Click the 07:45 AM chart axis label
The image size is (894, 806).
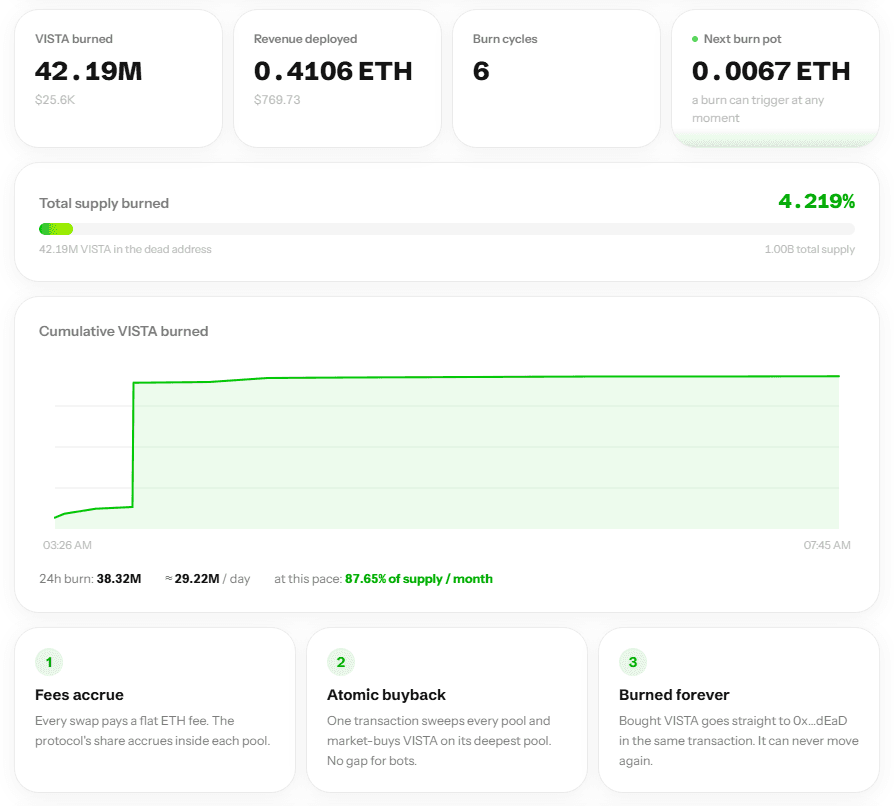pyautogui.click(x=827, y=545)
